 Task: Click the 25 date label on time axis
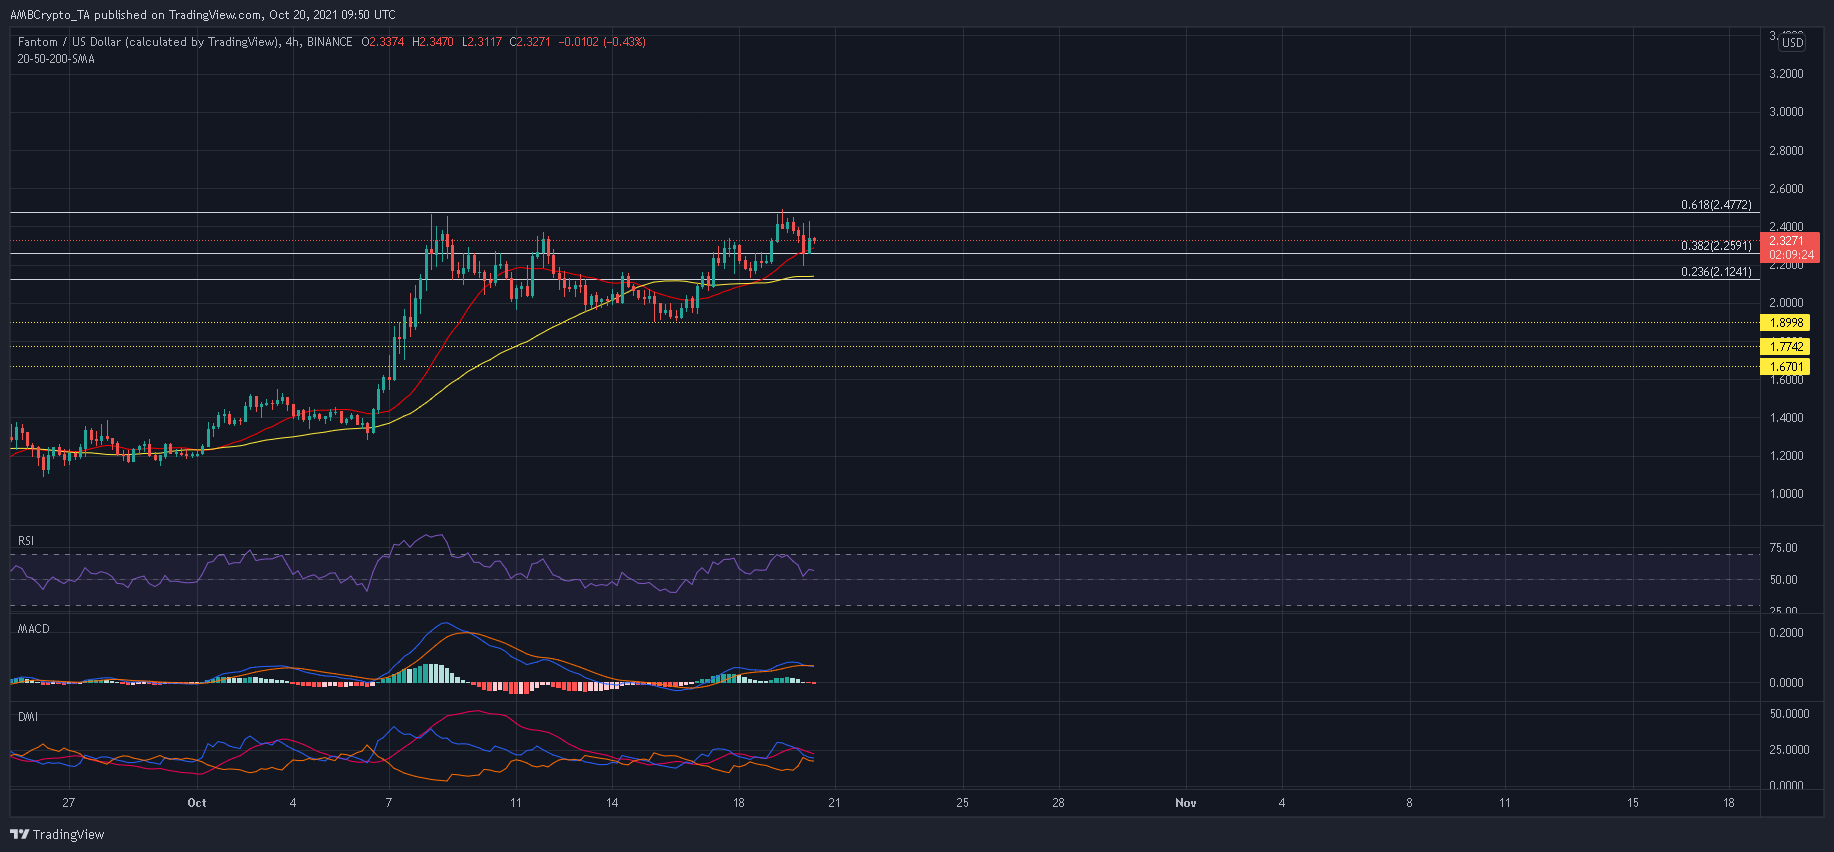(962, 803)
